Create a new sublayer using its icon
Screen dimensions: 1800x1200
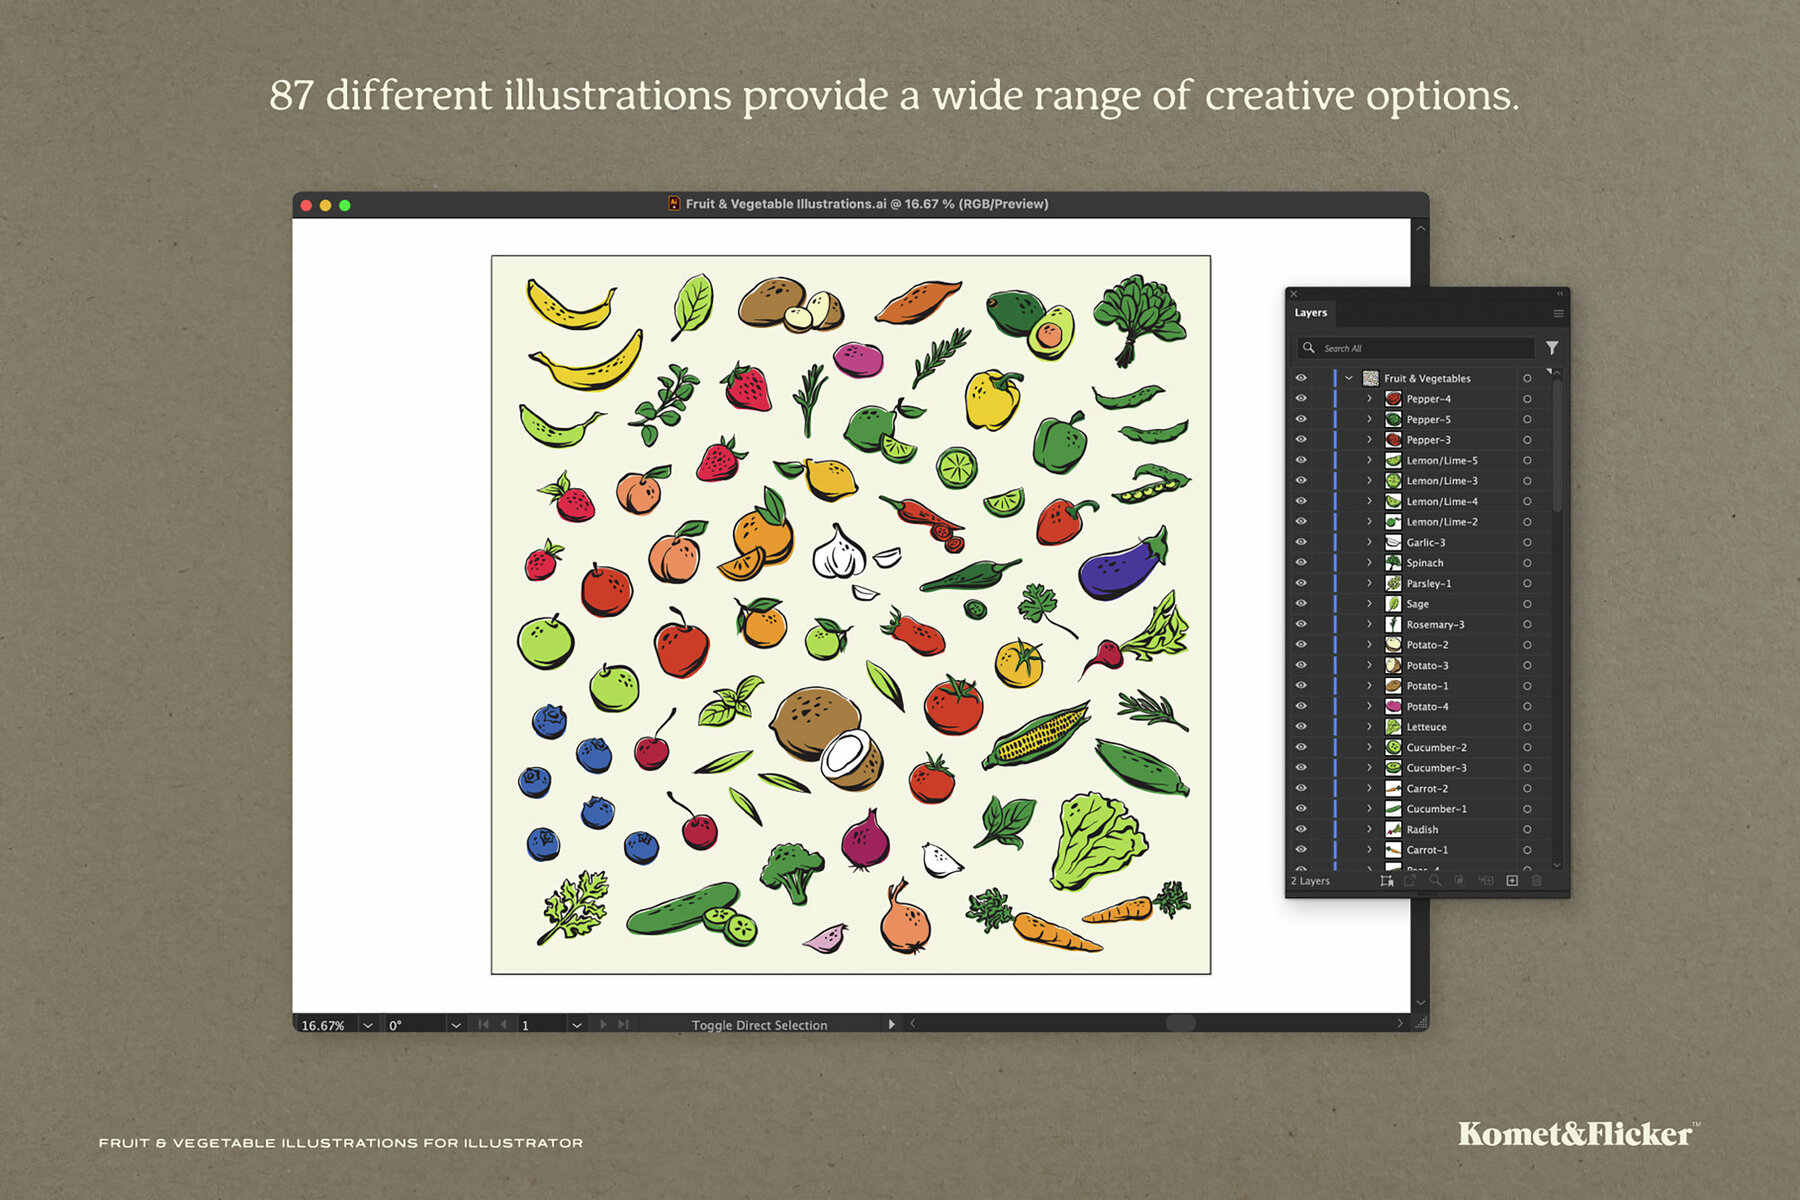pos(1485,881)
